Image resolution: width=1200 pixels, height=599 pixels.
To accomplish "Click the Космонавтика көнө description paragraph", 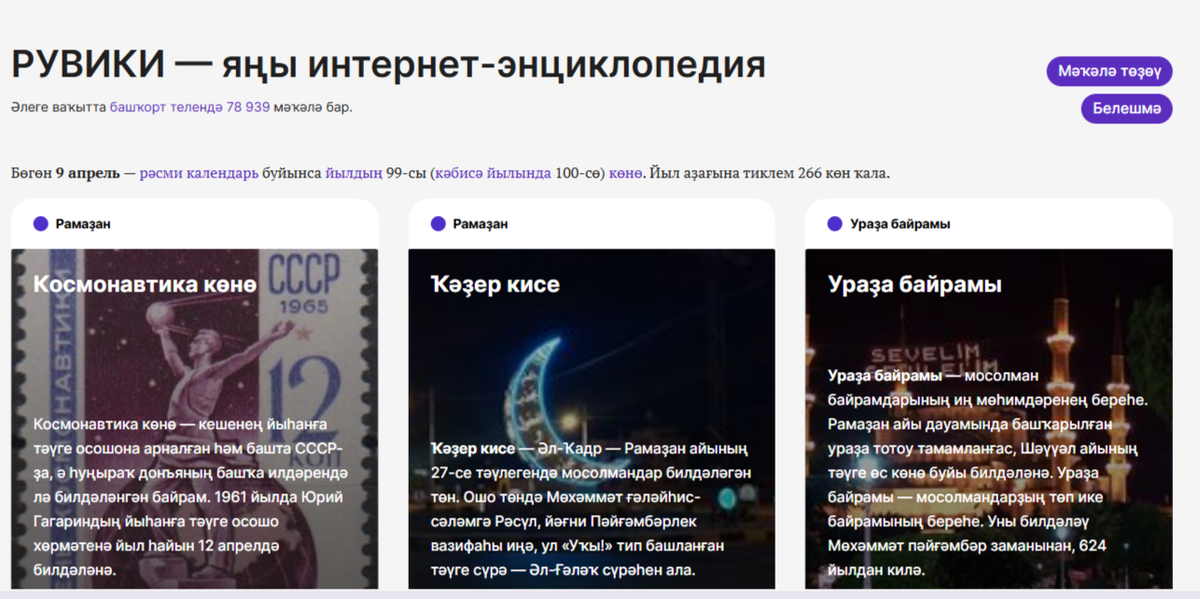I will [189, 497].
